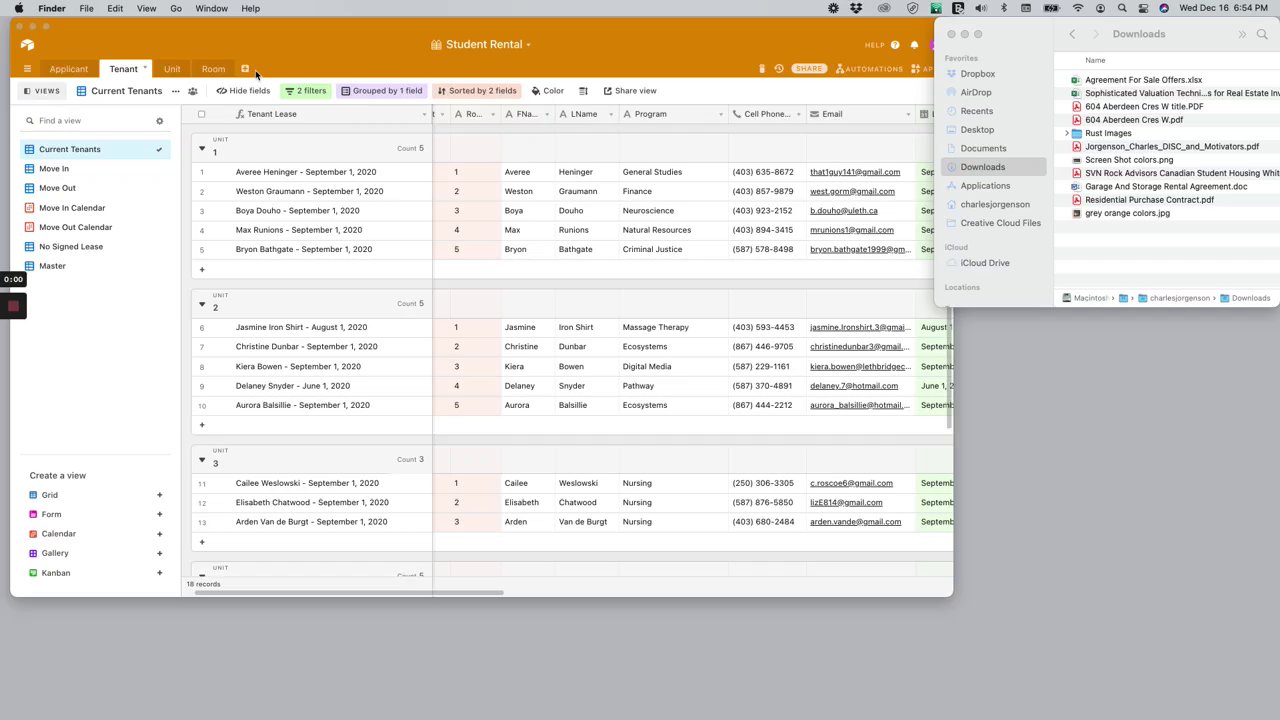Click Share view button
The image size is (1280, 720).
coord(630,91)
